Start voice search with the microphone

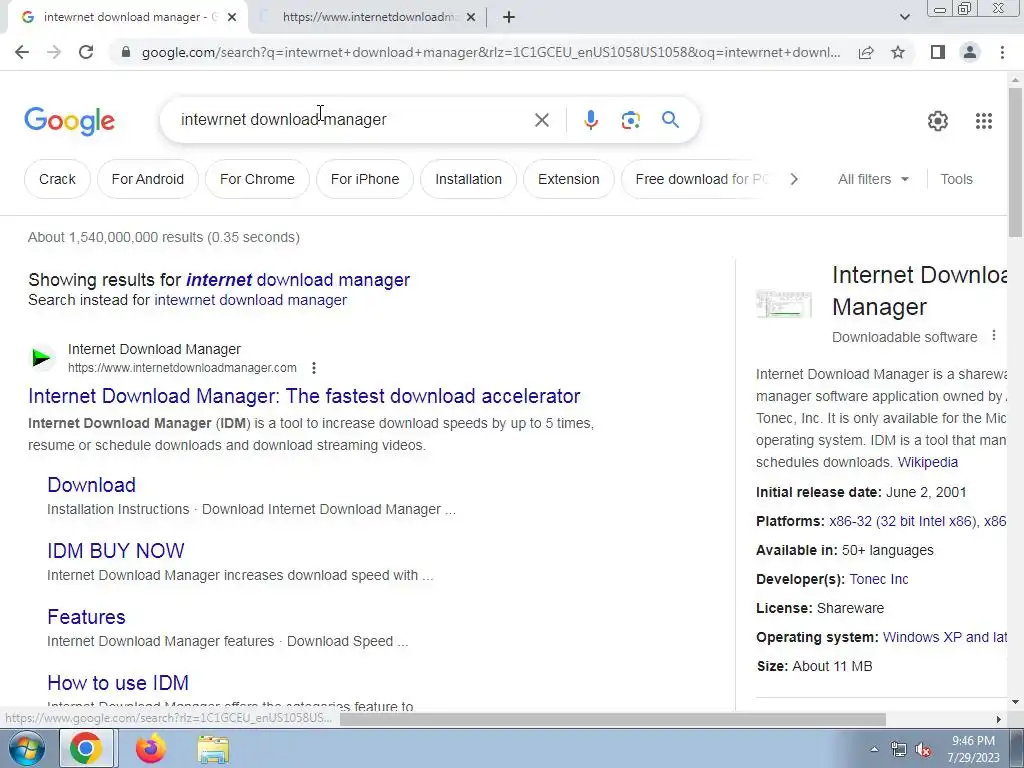click(591, 120)
